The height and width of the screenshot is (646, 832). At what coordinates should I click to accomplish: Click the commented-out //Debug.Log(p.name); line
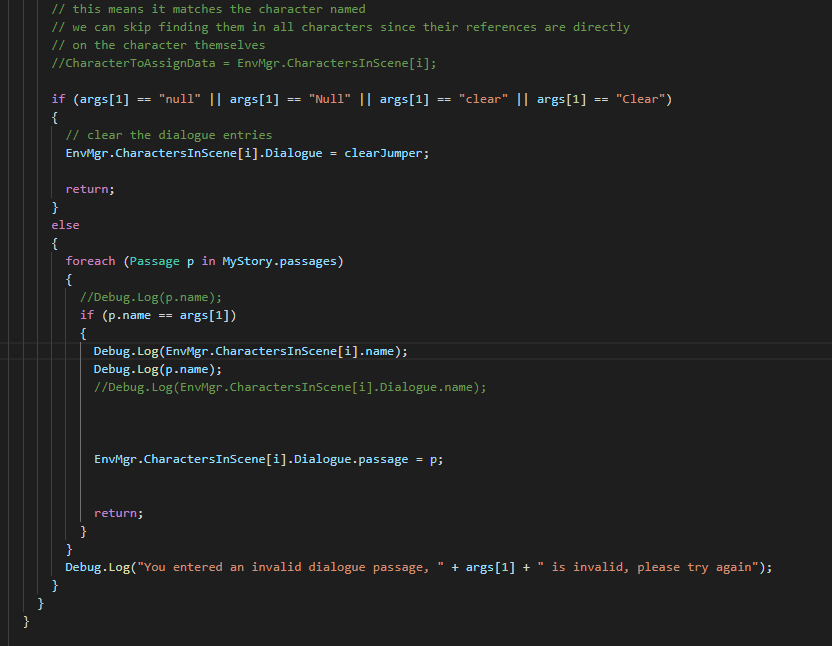click(151, 297)
